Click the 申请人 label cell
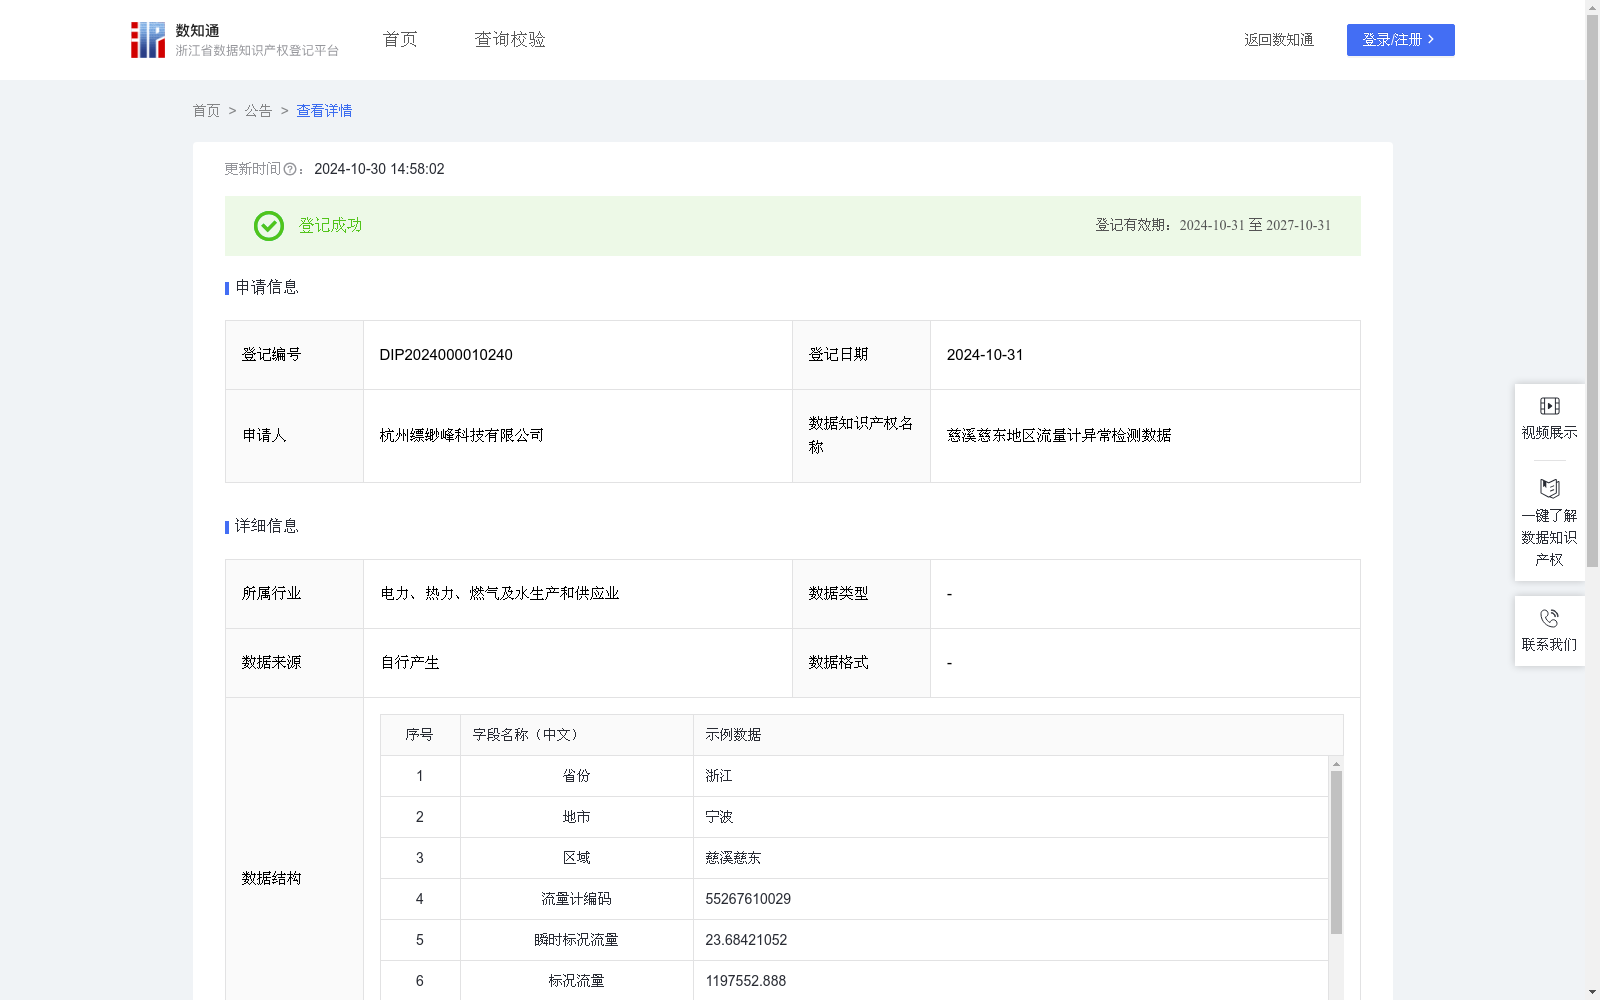The image size is (1600, 1000). coord(294,436)
